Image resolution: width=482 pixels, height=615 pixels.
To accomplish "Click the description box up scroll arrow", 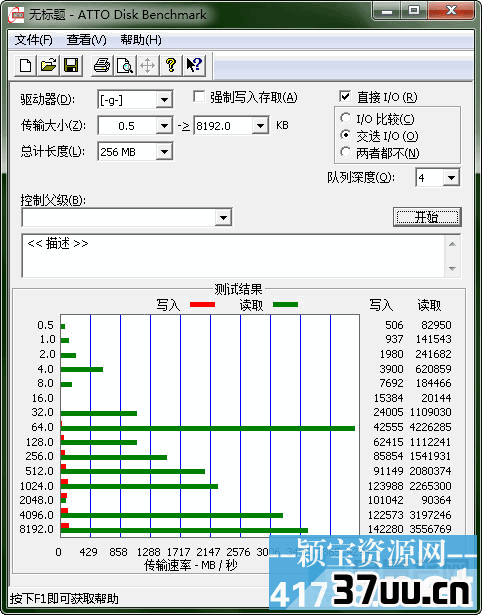I will tap(452, 244).
